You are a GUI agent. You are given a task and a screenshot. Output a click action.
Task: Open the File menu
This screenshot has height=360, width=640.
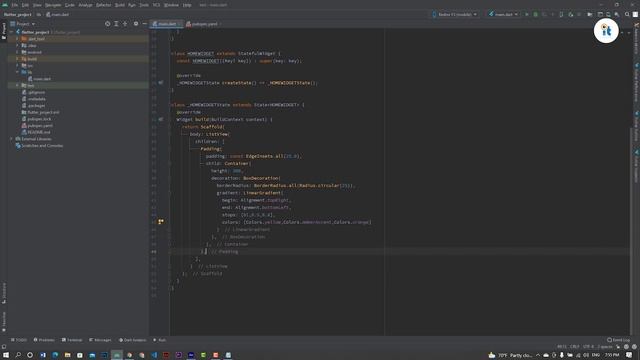(x=15, y=5)
